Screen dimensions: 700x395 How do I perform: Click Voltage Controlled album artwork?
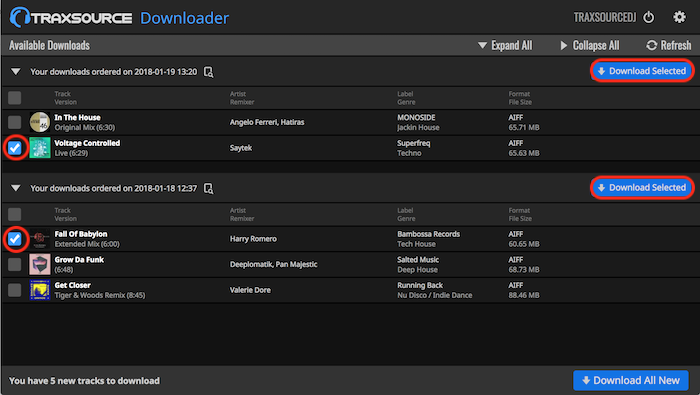point(40,148)
